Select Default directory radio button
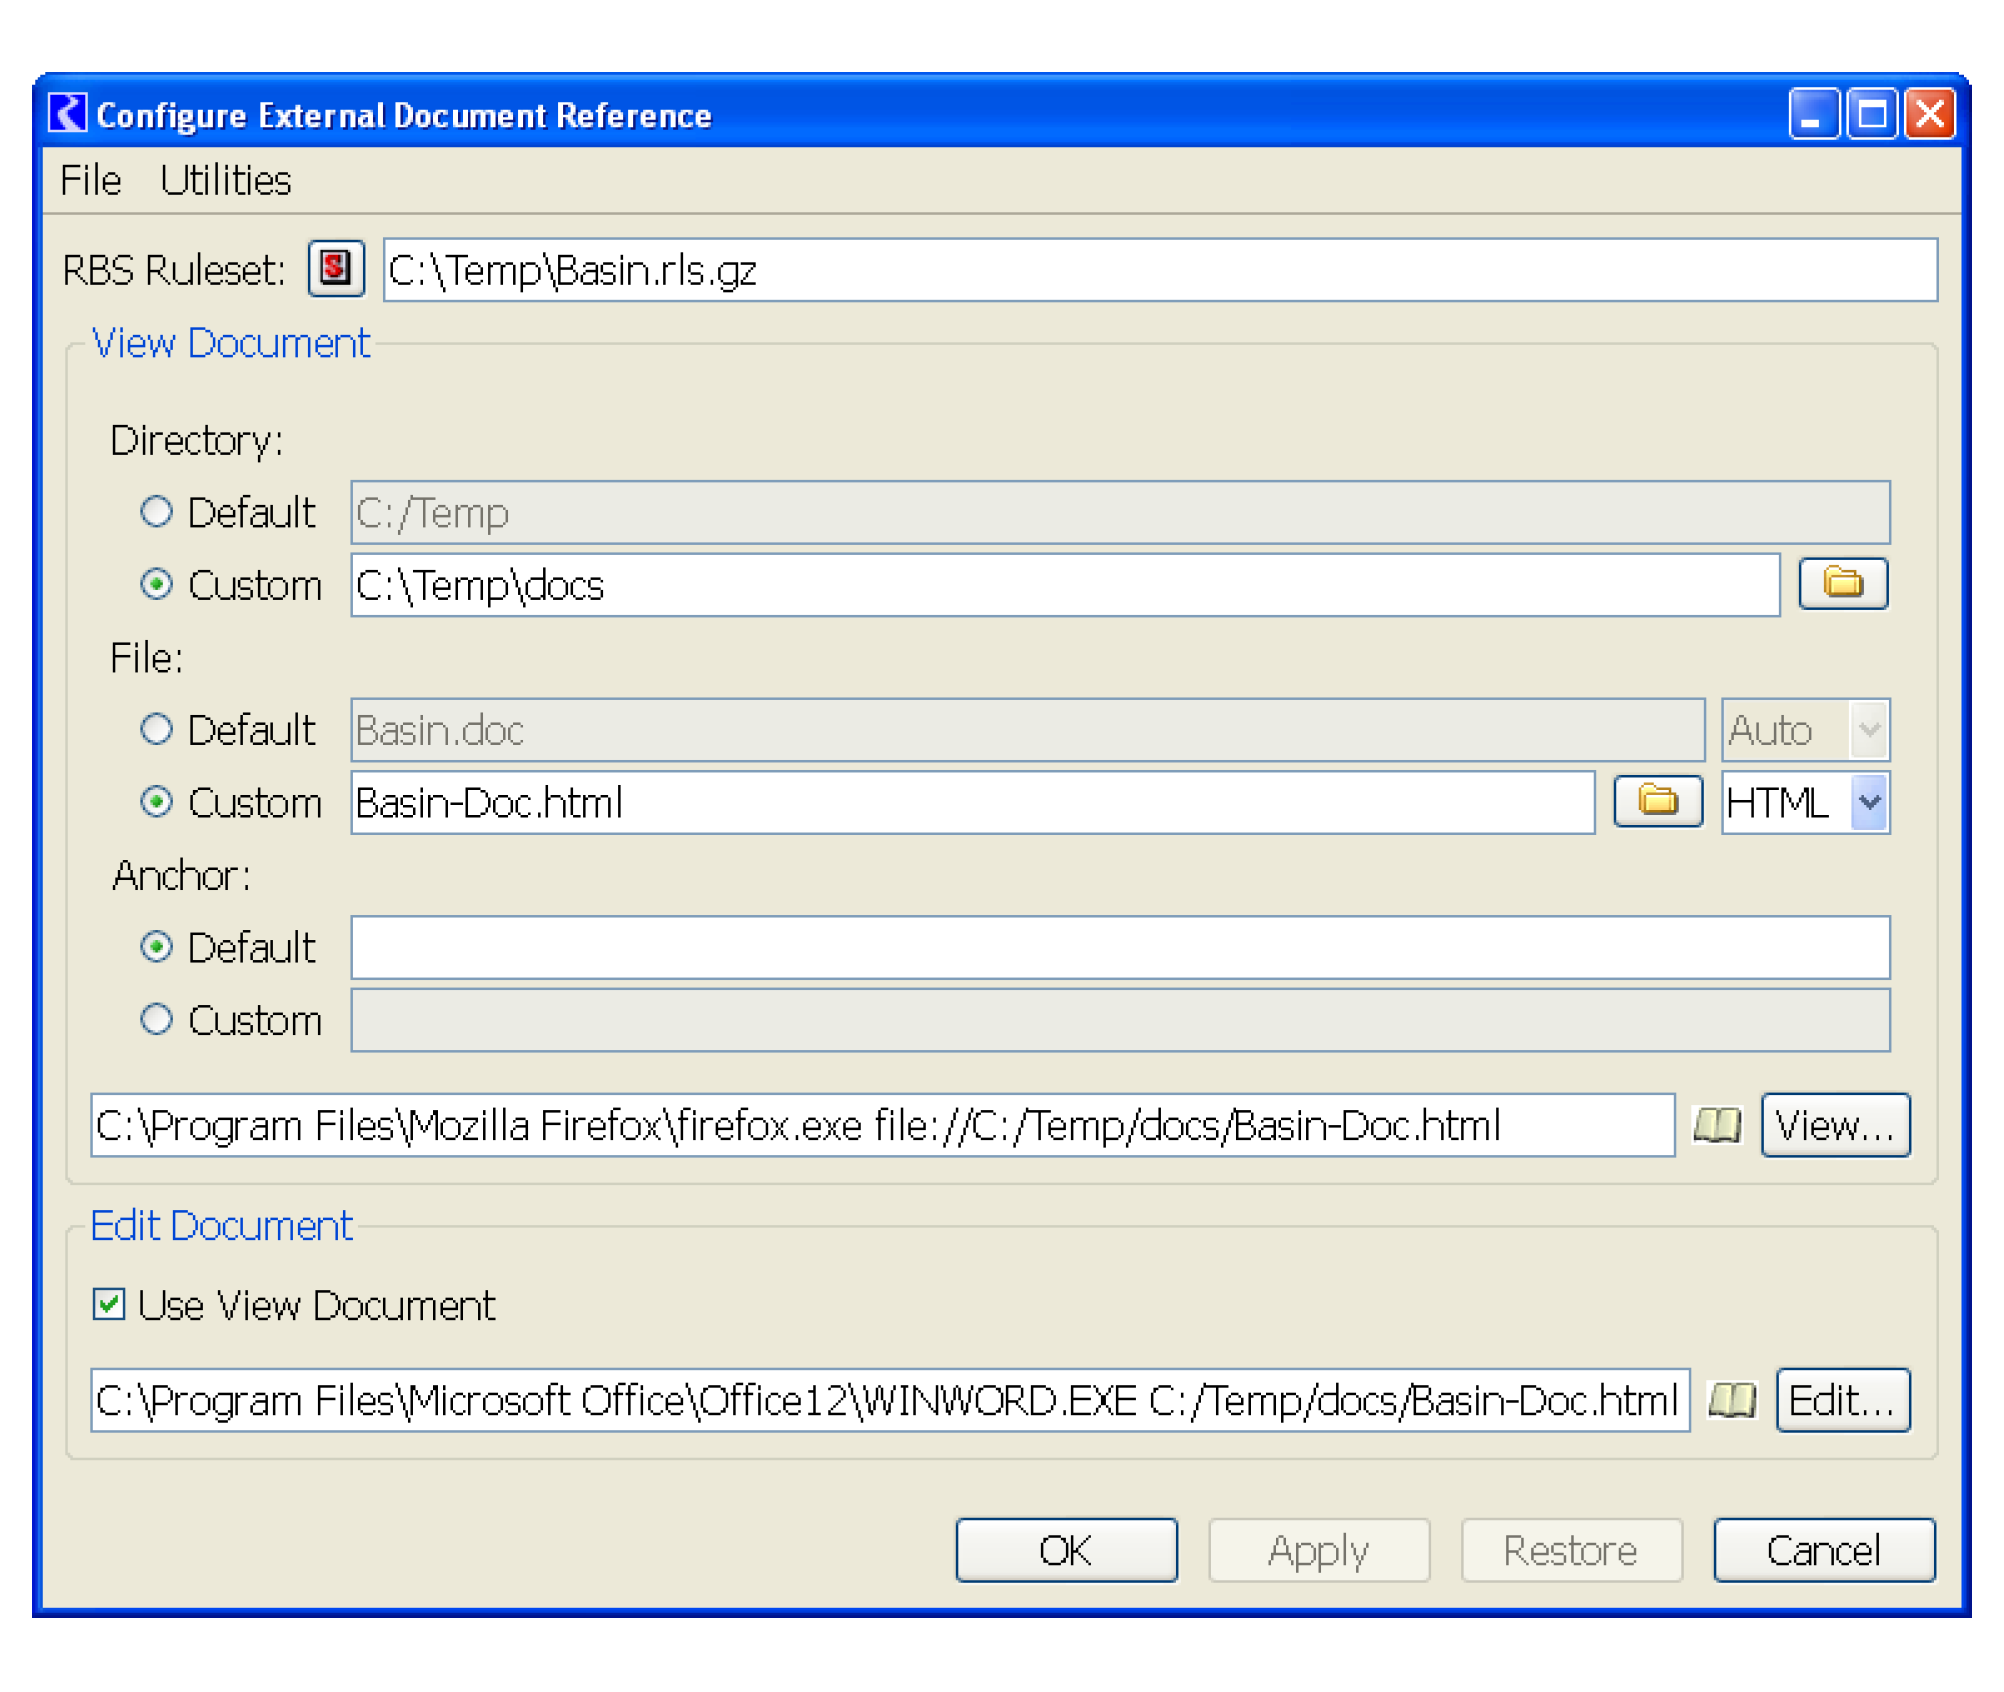The height and width of the screenshot is (1692, 2004). 156,512
